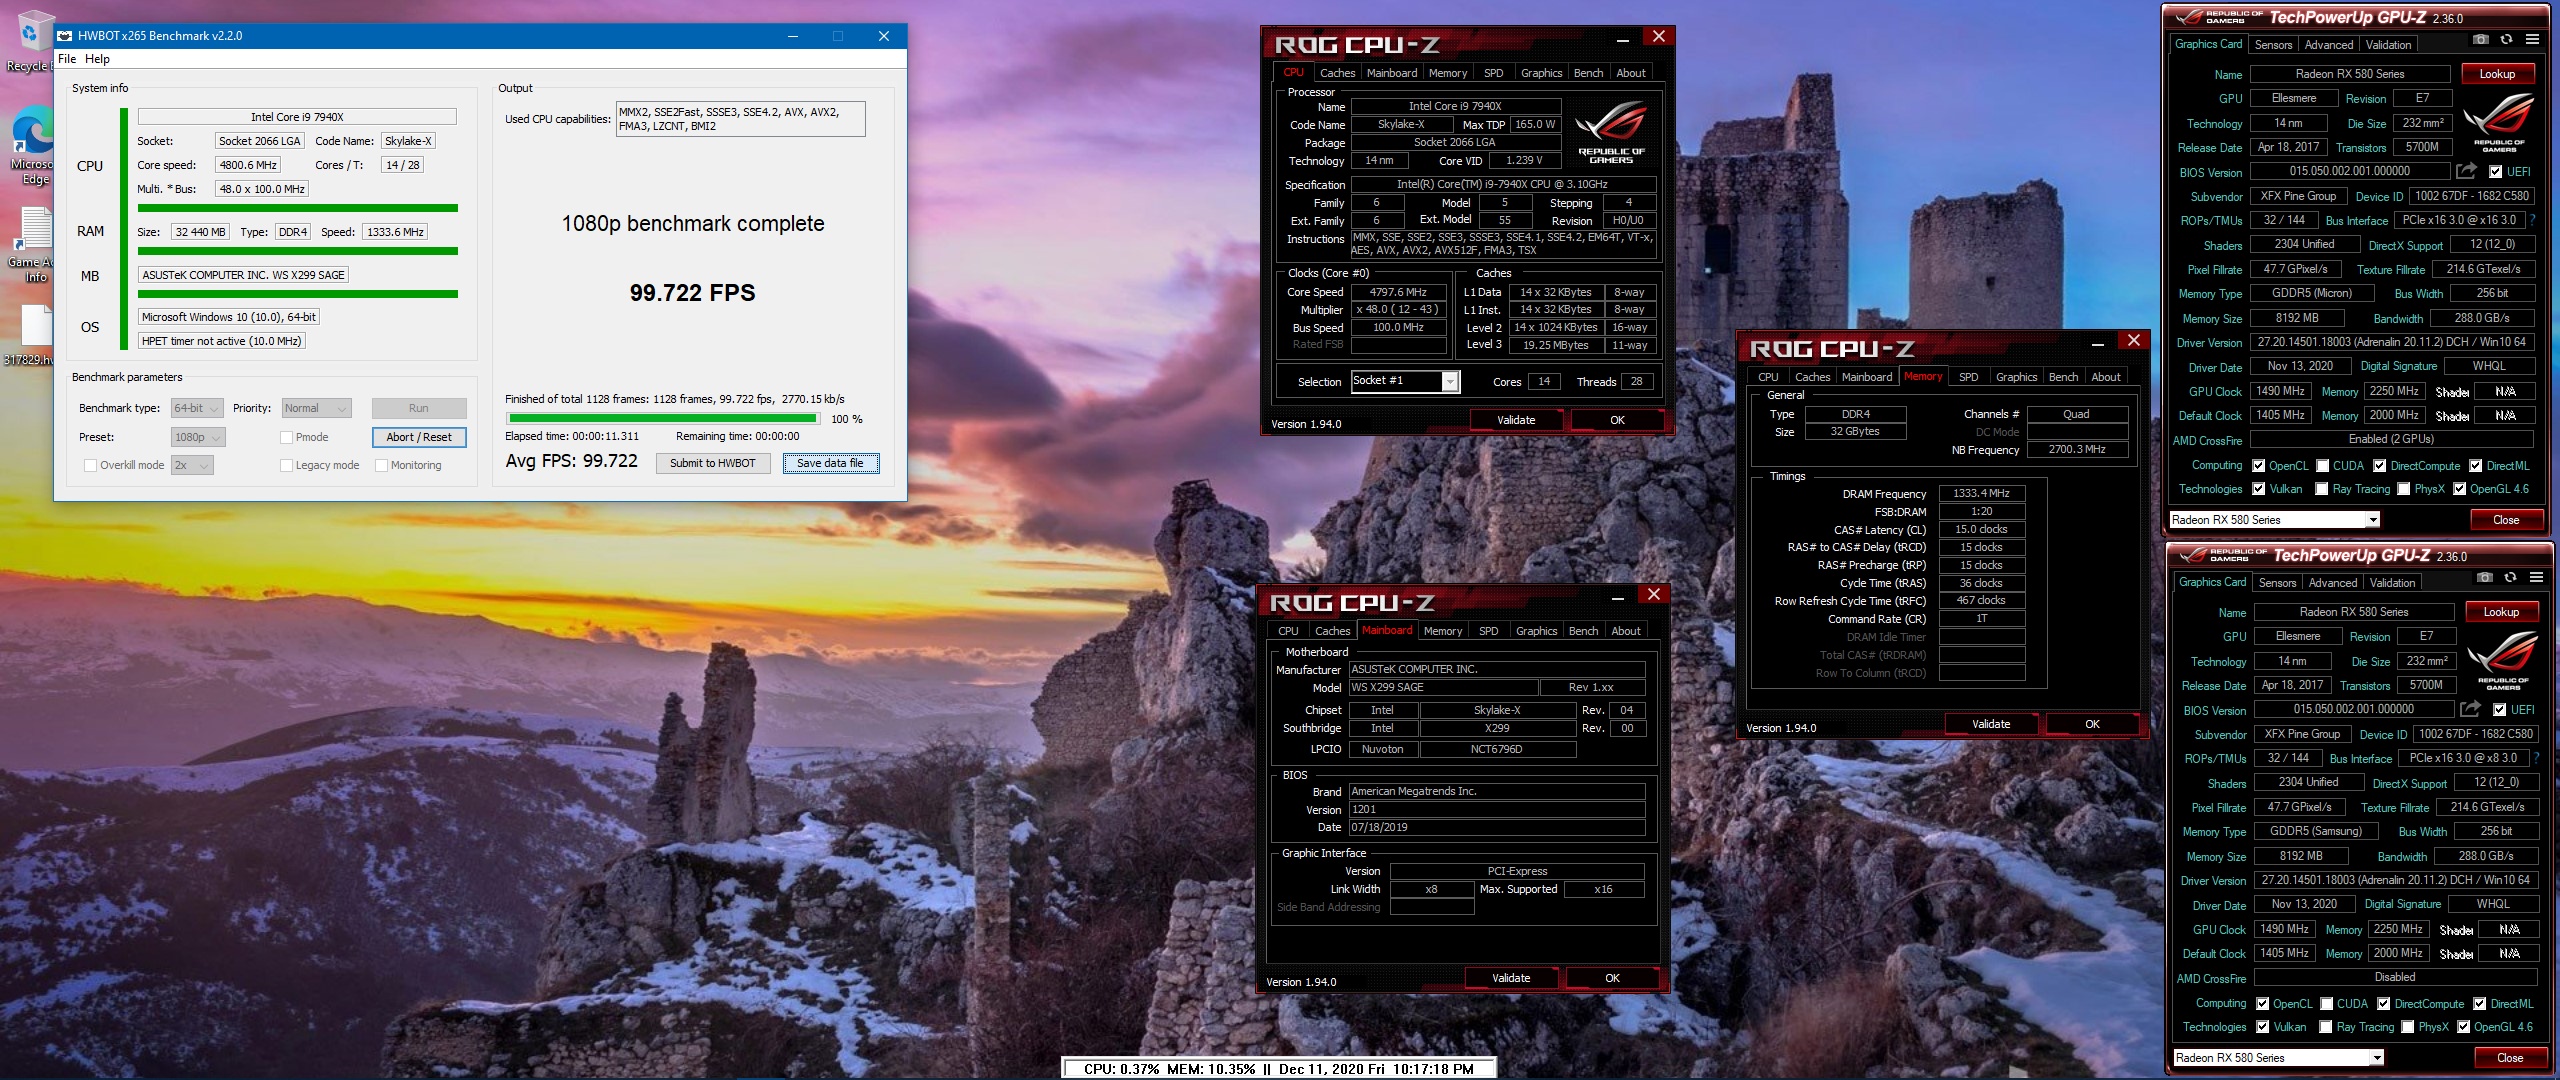Open the Preset 1080p dropdown

coord(198,437)
